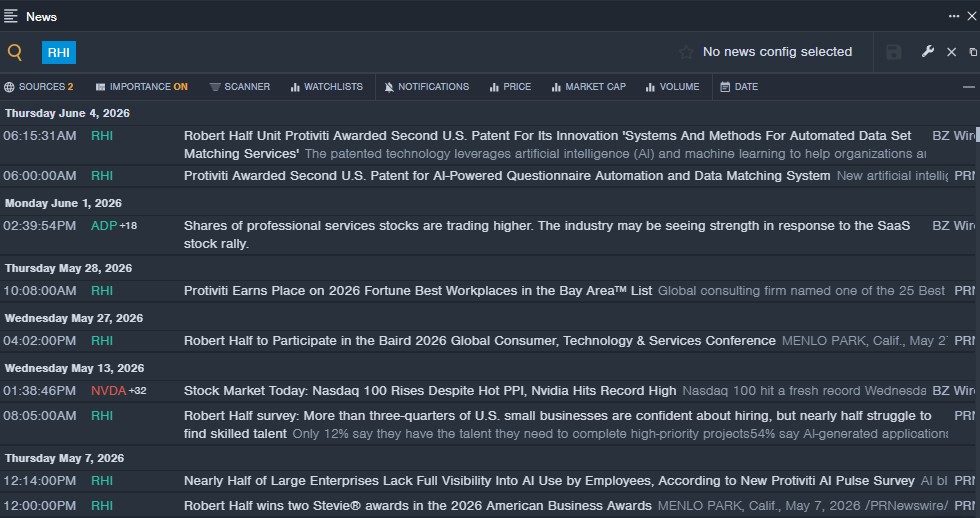The height and width of the screenshot is (518, 980).
Task: Click the News panel menu icon
Action: tap(11, 16)
